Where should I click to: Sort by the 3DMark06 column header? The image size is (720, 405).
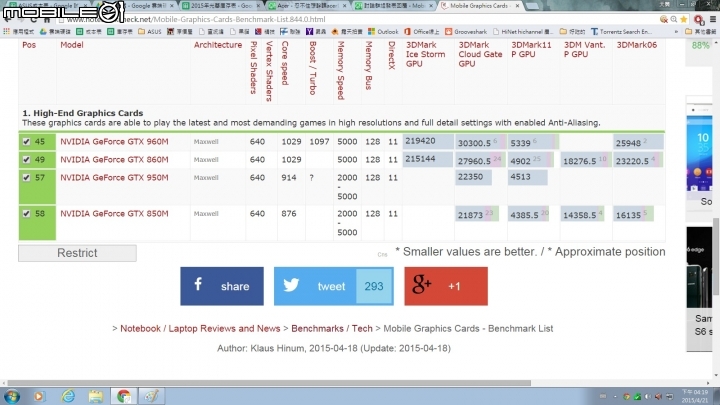(x=636, y=45)
